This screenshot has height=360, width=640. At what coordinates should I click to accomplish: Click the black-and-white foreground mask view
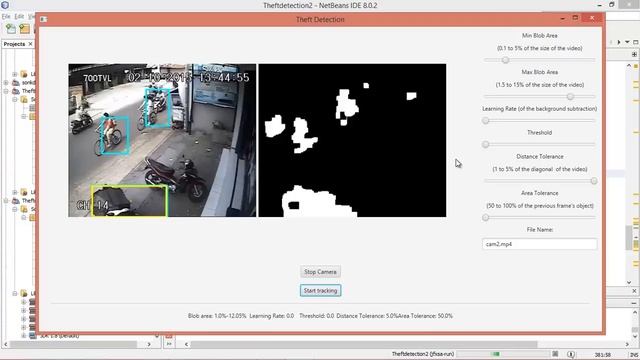pos(352,140)
